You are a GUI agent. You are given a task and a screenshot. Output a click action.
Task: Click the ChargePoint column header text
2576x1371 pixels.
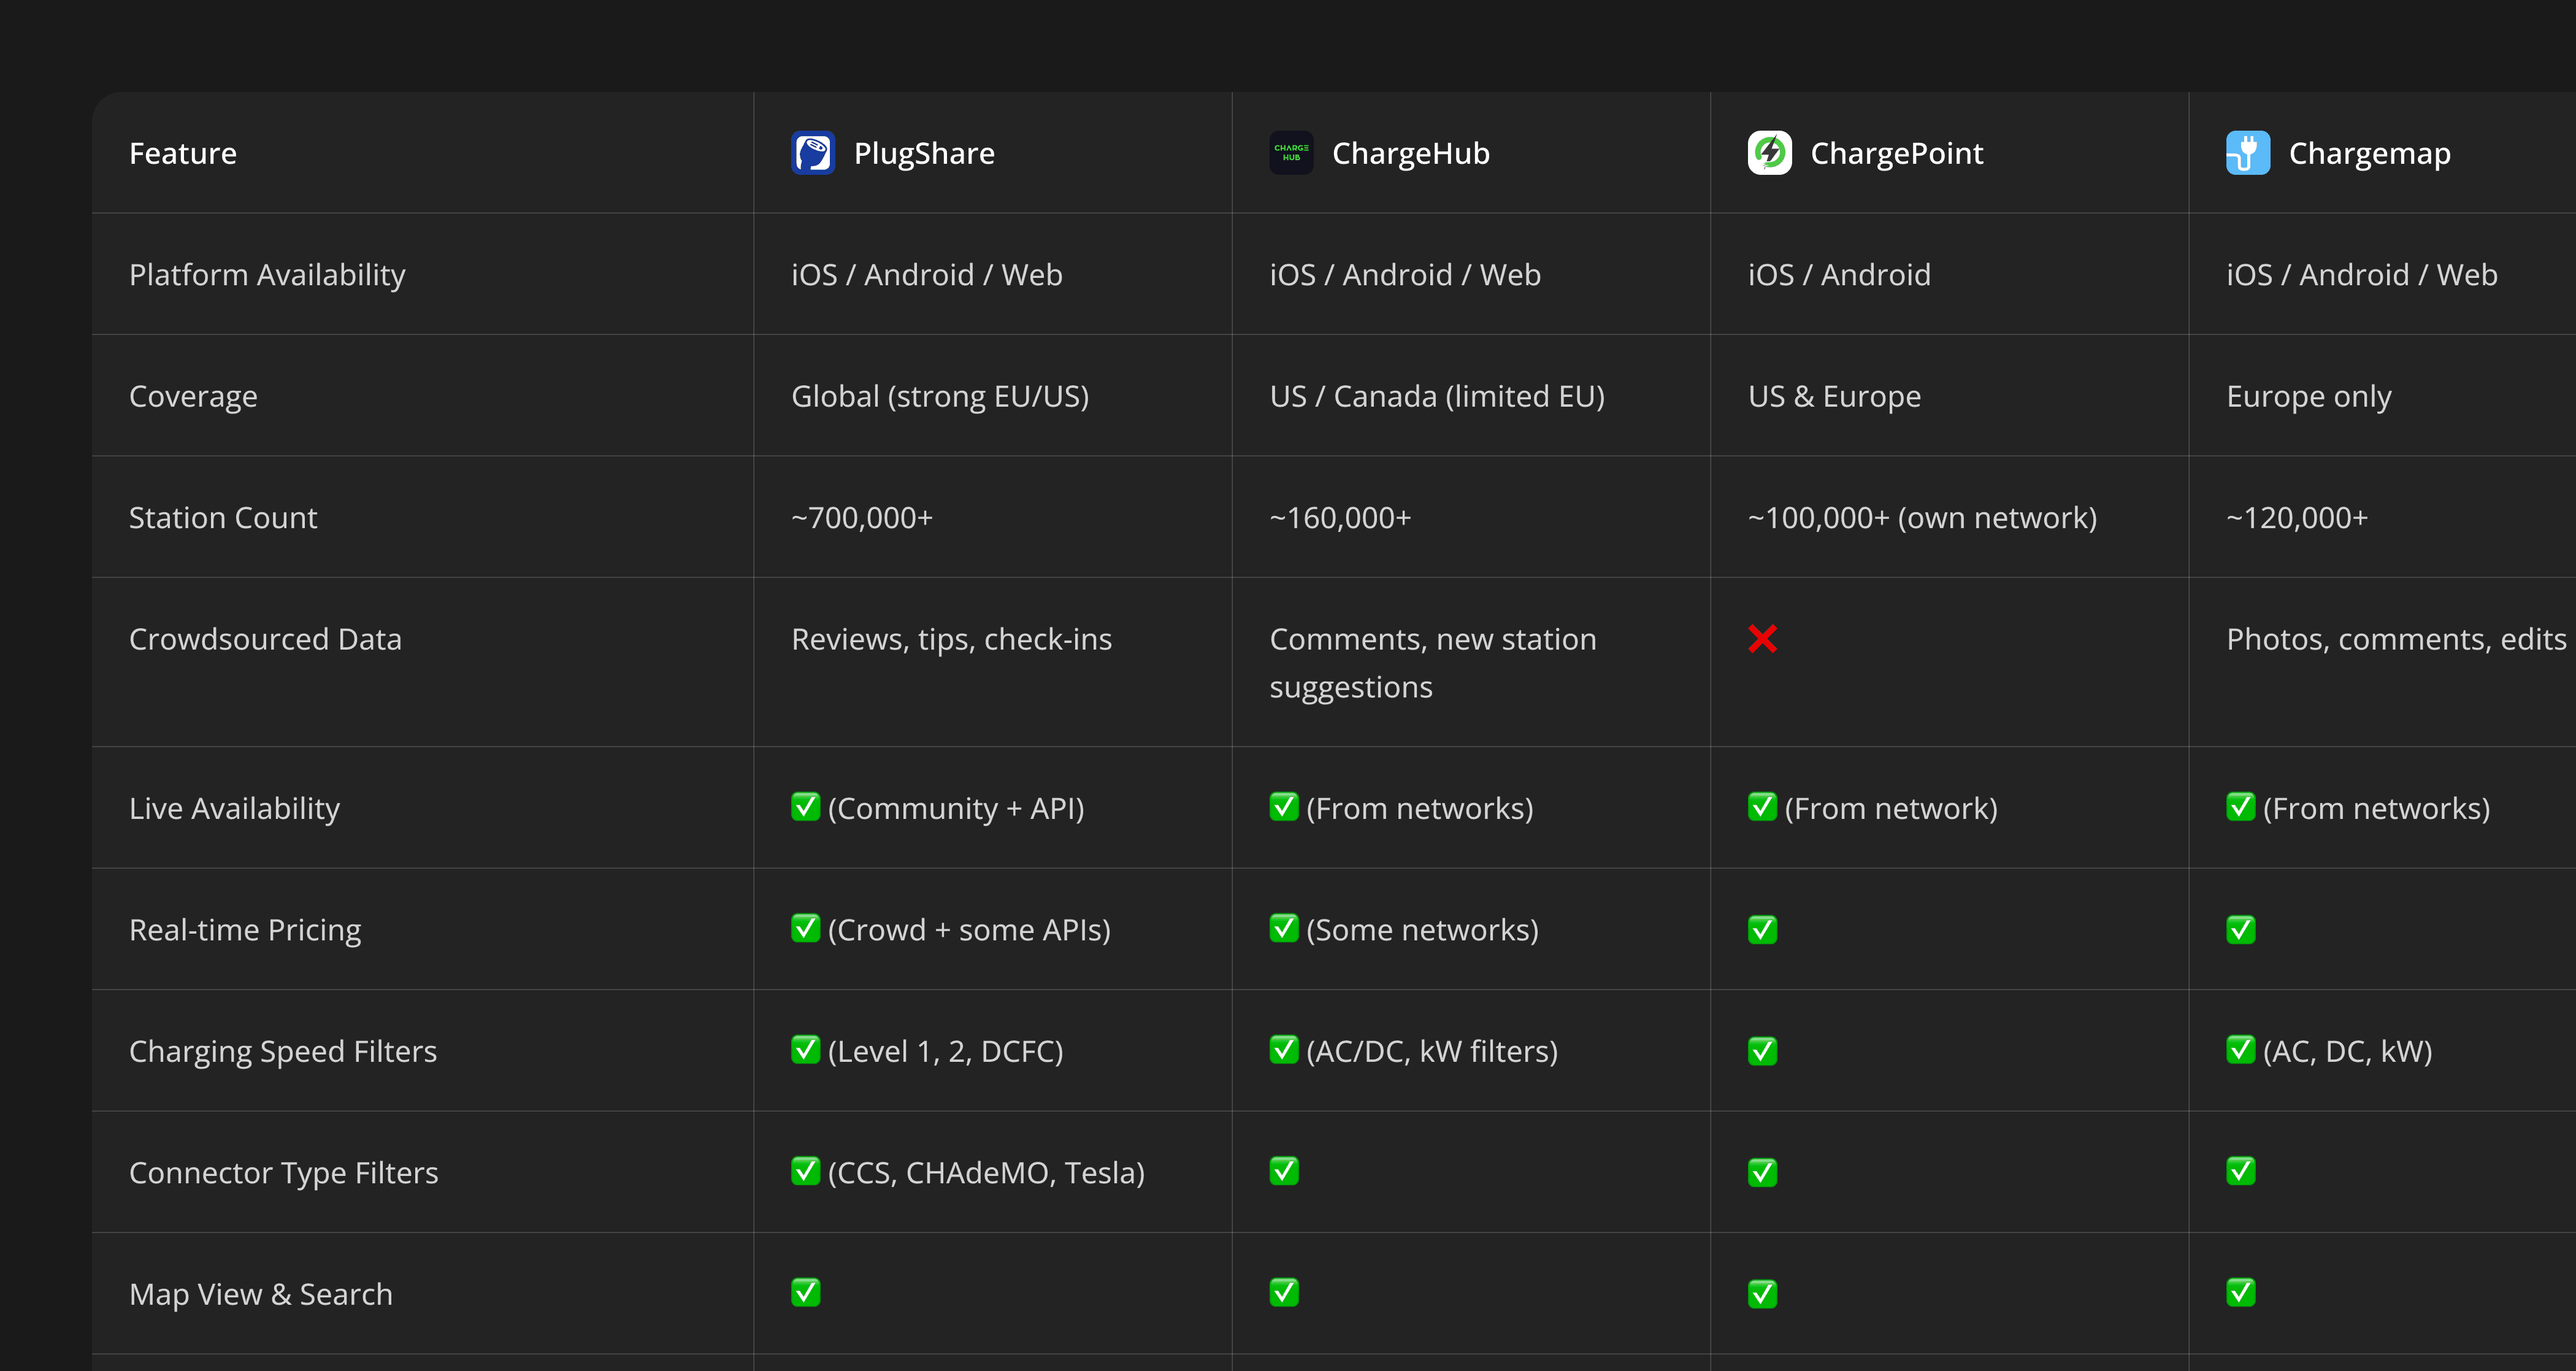1896,153
